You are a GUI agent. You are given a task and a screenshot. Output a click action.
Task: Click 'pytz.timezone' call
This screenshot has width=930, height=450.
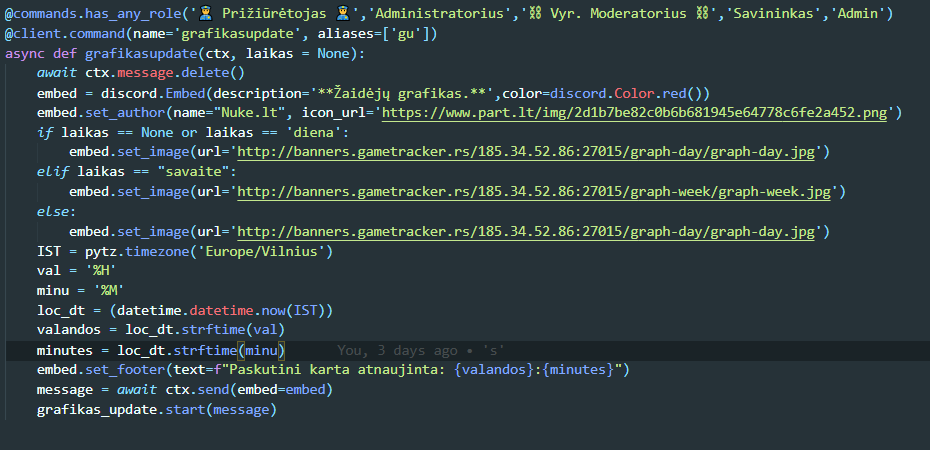coord(138,251)
